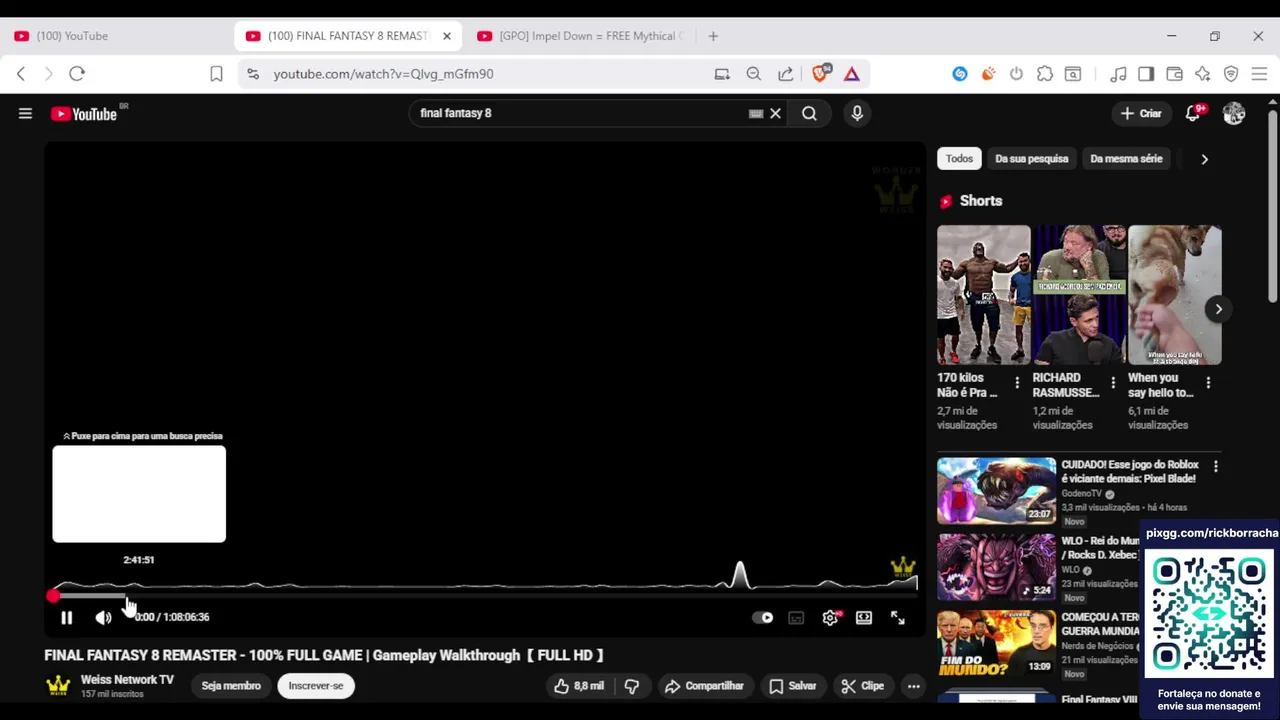Show next Shorts with the arrow
Screen dimensions: 1280x720
(x=1218, y=309)
